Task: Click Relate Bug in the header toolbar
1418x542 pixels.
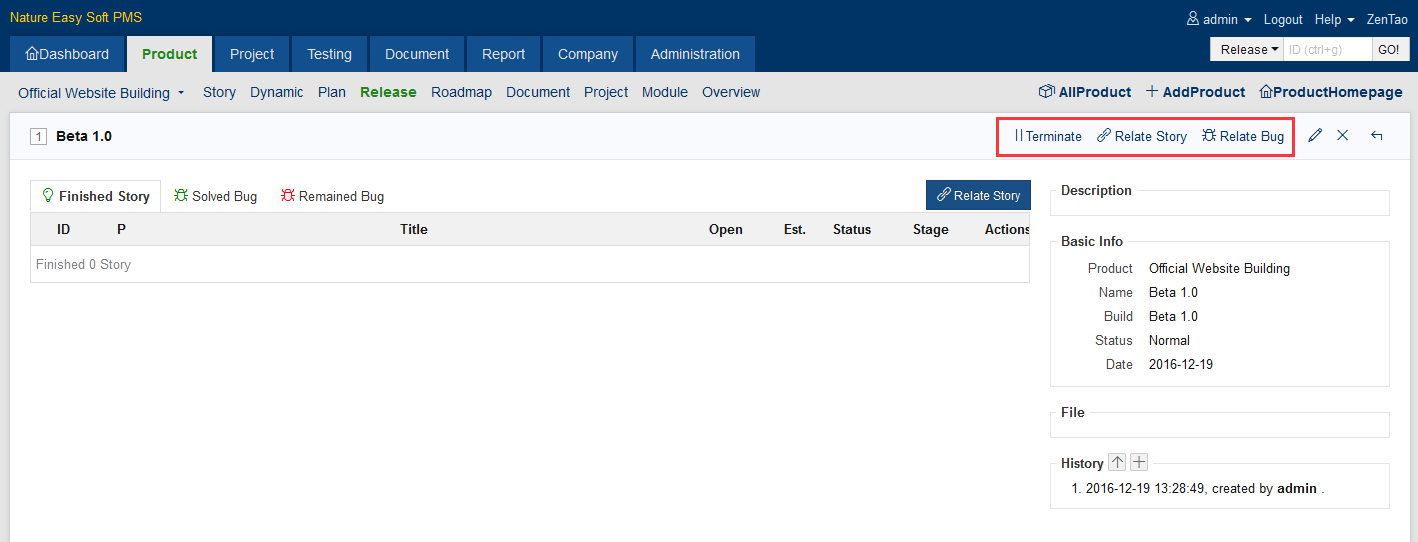Action: click(x=1243, y=136)
